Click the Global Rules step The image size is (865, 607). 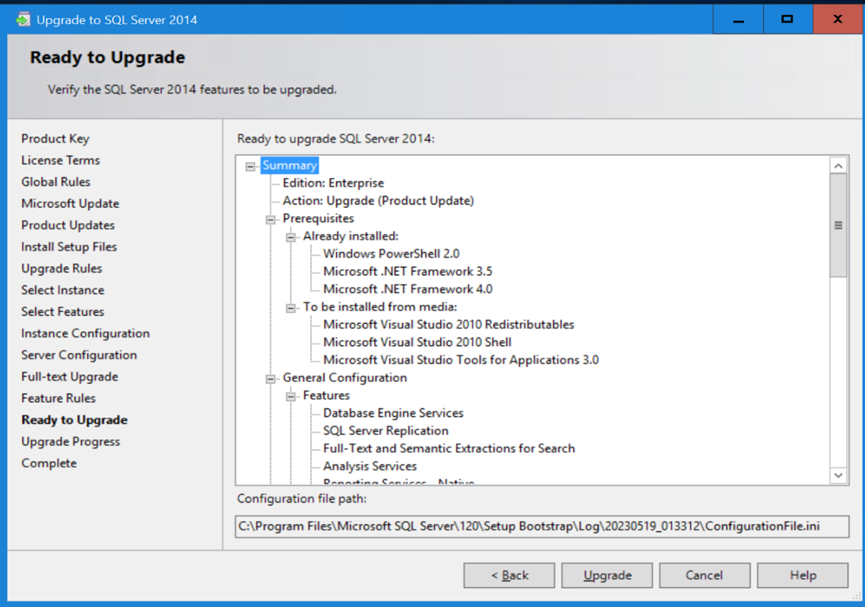coord(56,182)
